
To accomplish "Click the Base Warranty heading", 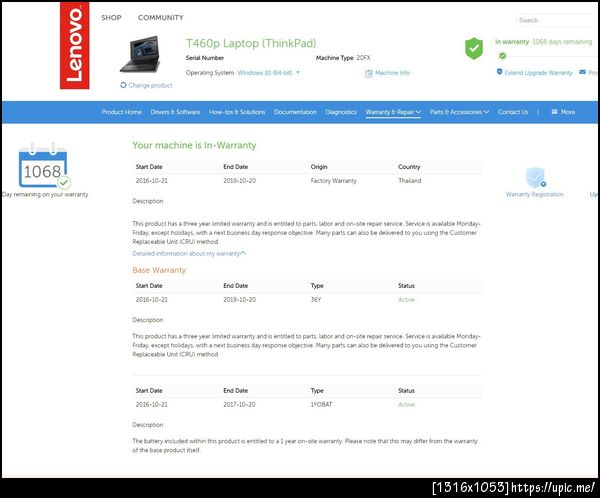I will 159,270.
